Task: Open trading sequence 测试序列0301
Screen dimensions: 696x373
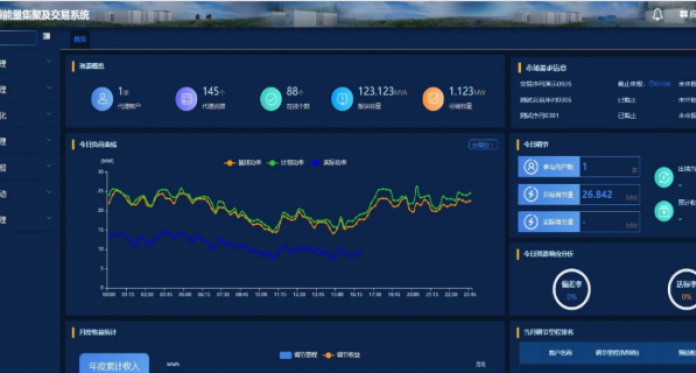Action: pyautogui.click(x=539, y=116)
